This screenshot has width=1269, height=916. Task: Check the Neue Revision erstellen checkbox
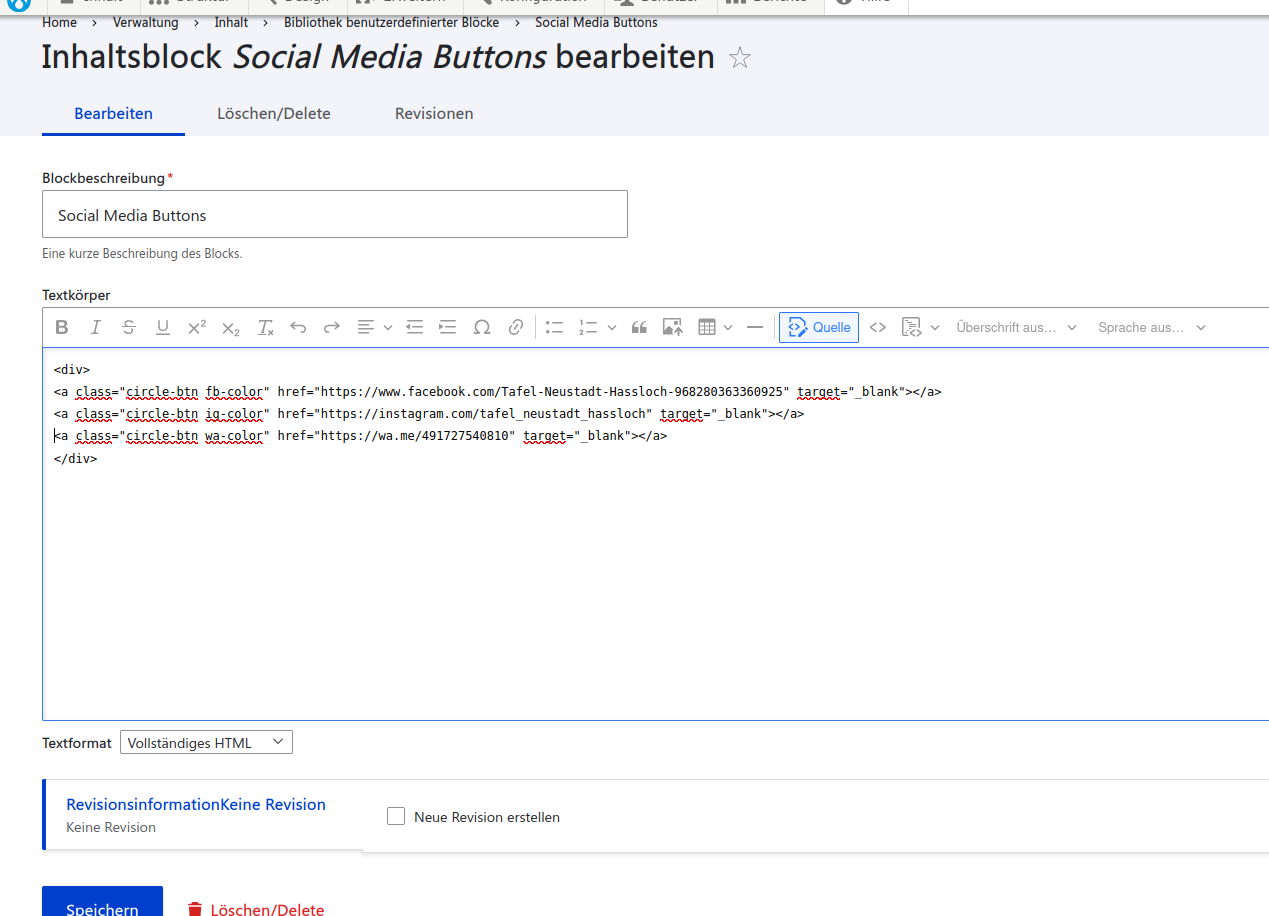396,816
